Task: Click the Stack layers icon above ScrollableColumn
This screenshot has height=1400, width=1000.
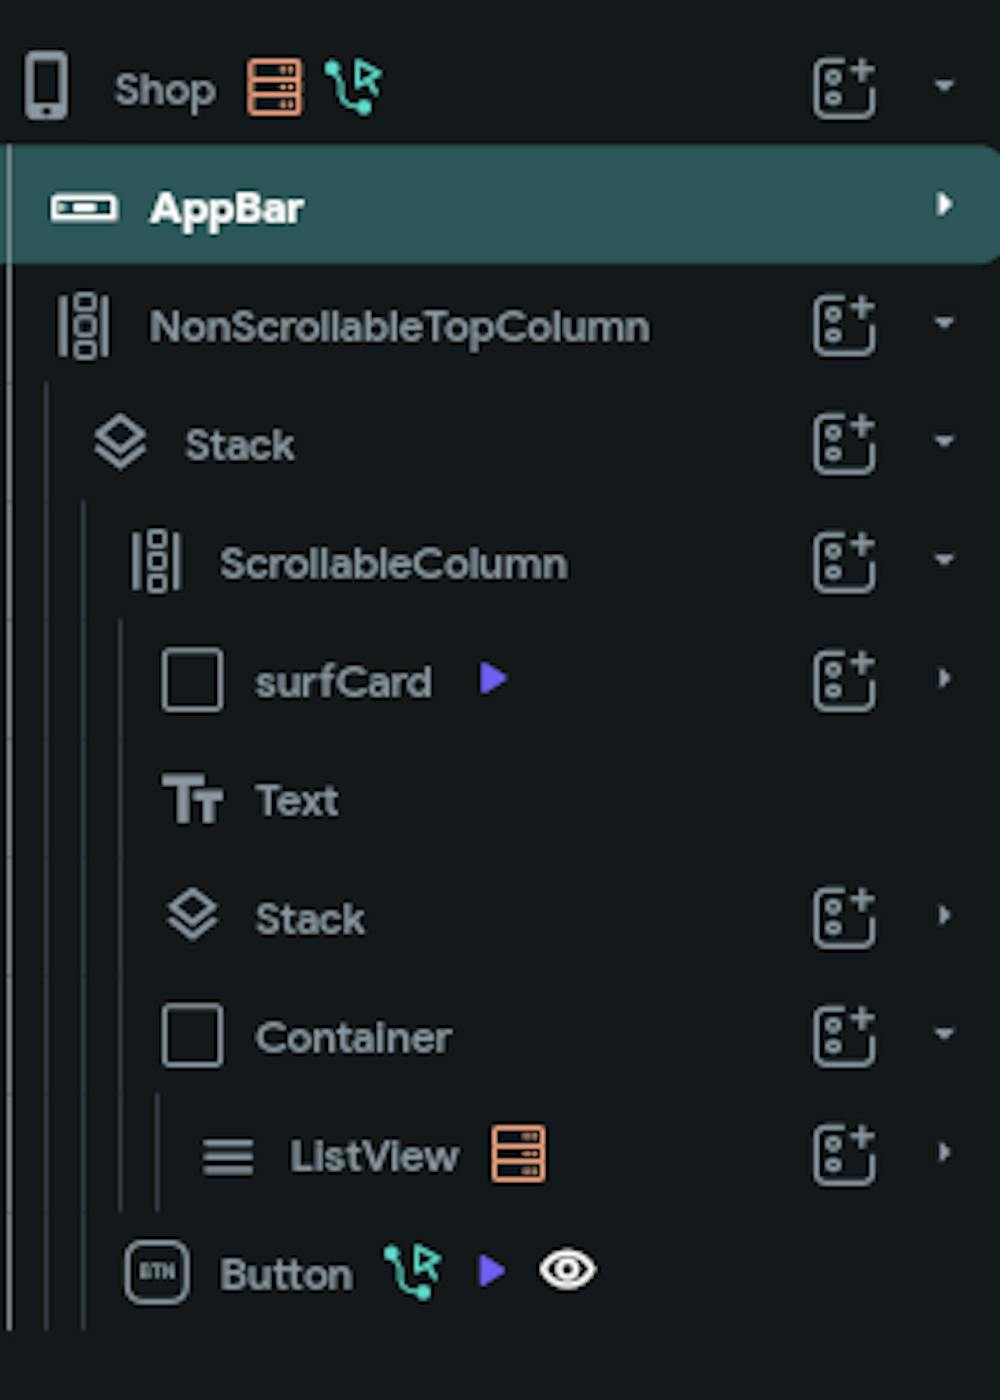Action: tap(120, 443)
